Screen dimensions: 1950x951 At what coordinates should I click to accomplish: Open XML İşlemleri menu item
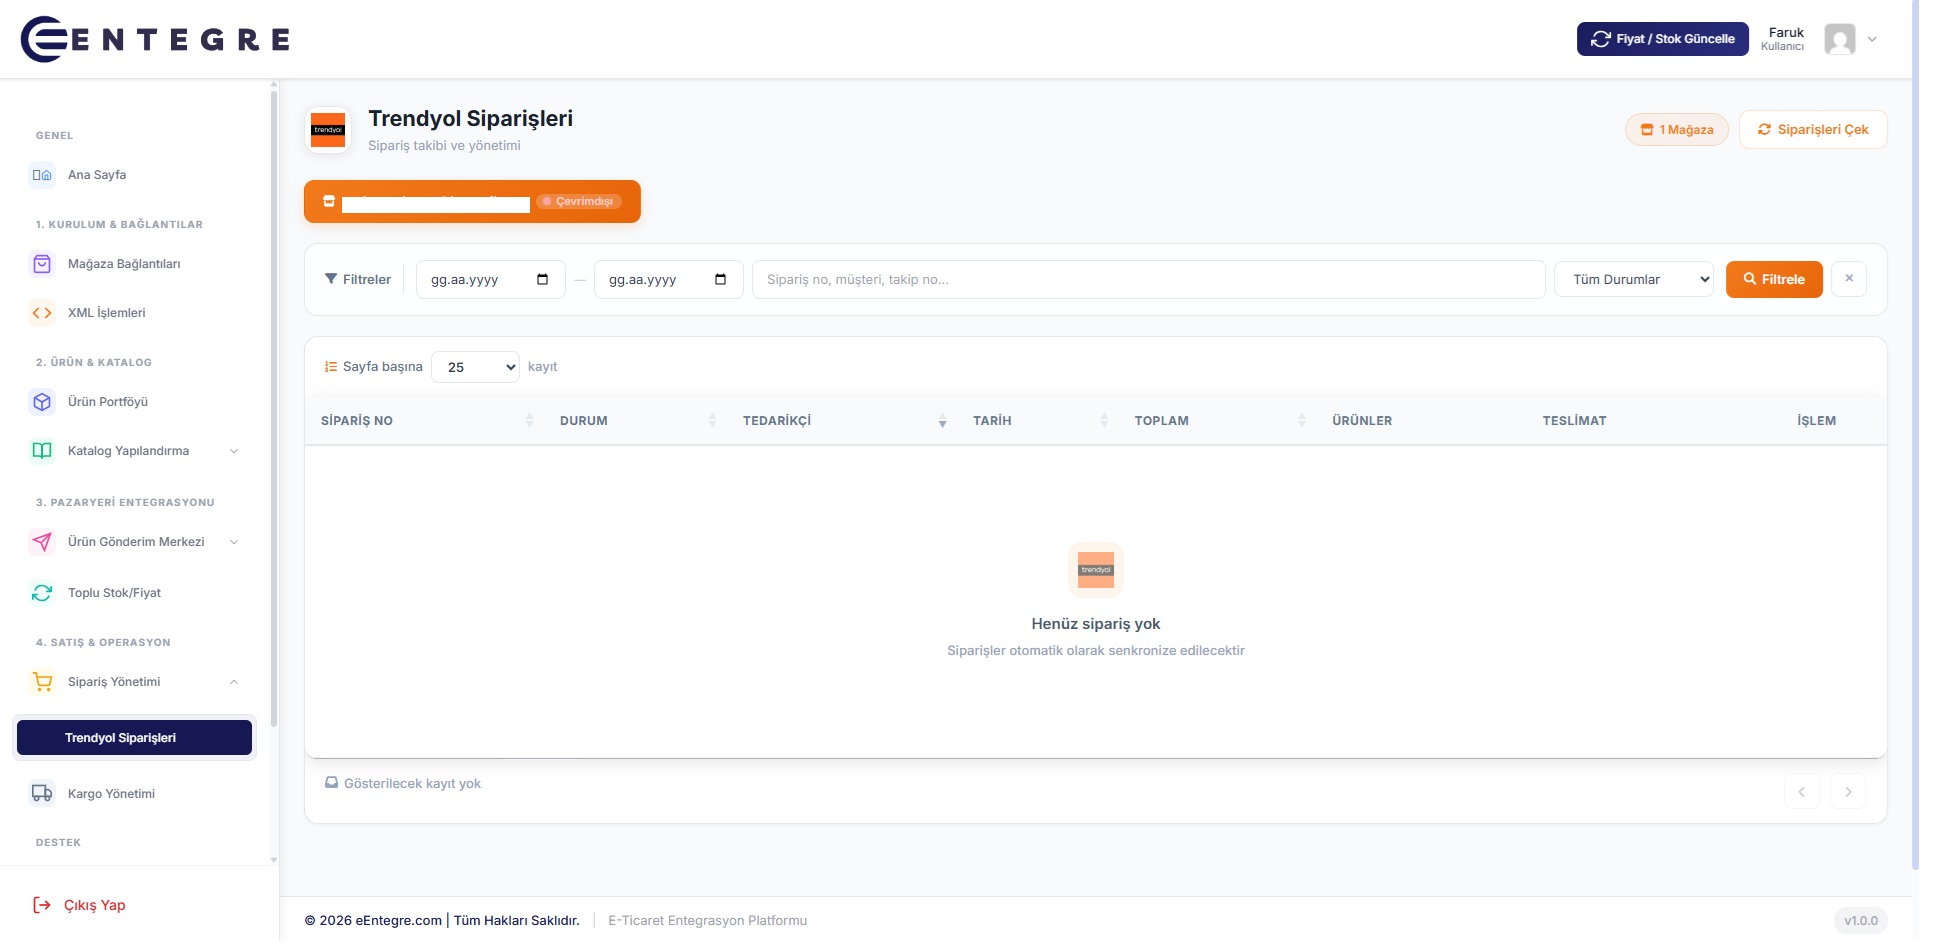point(134,313)
